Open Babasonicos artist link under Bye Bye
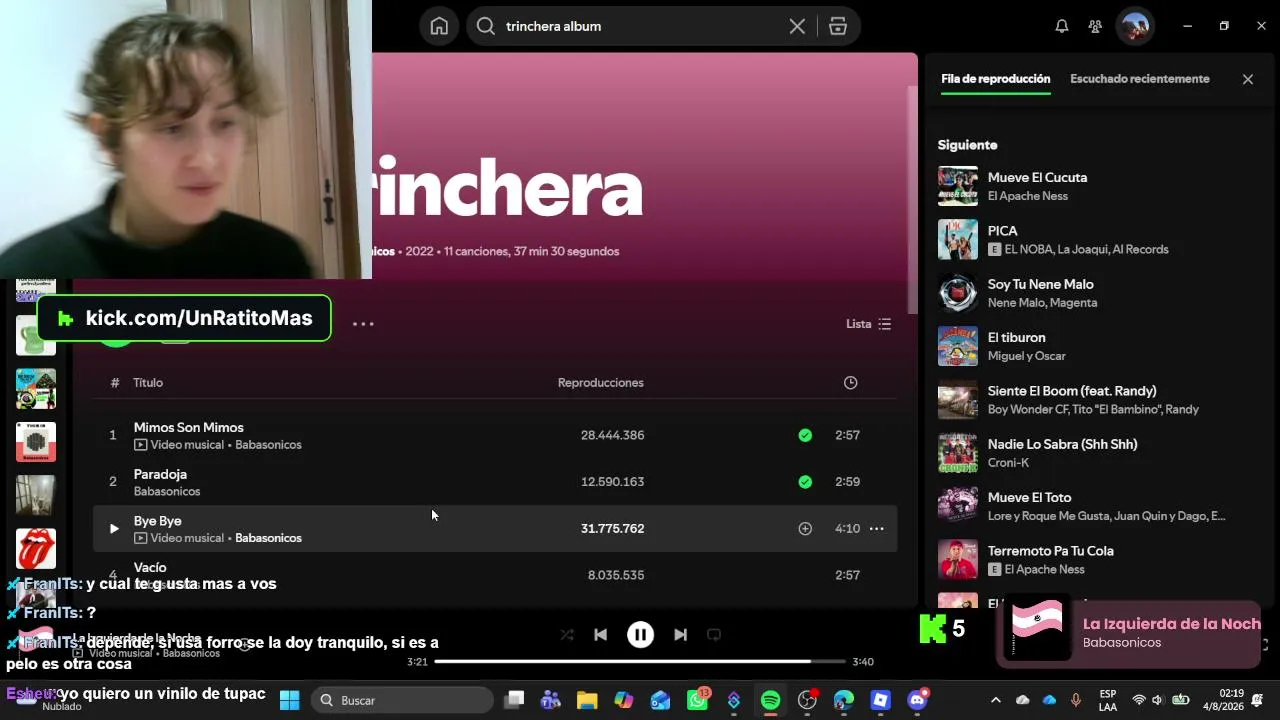The width and height of the screenshot is (1280, 720). [268, 538]
